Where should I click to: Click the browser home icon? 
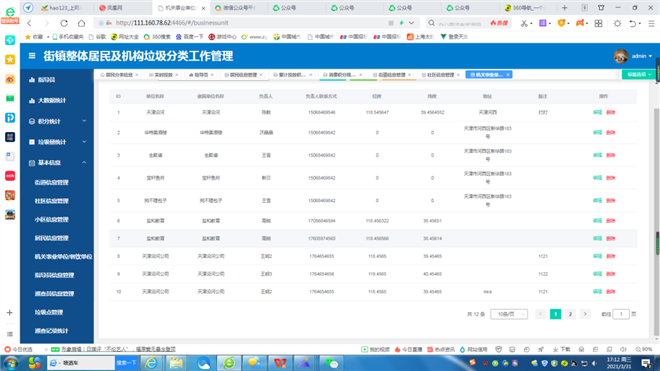click(x=81, y=23)
